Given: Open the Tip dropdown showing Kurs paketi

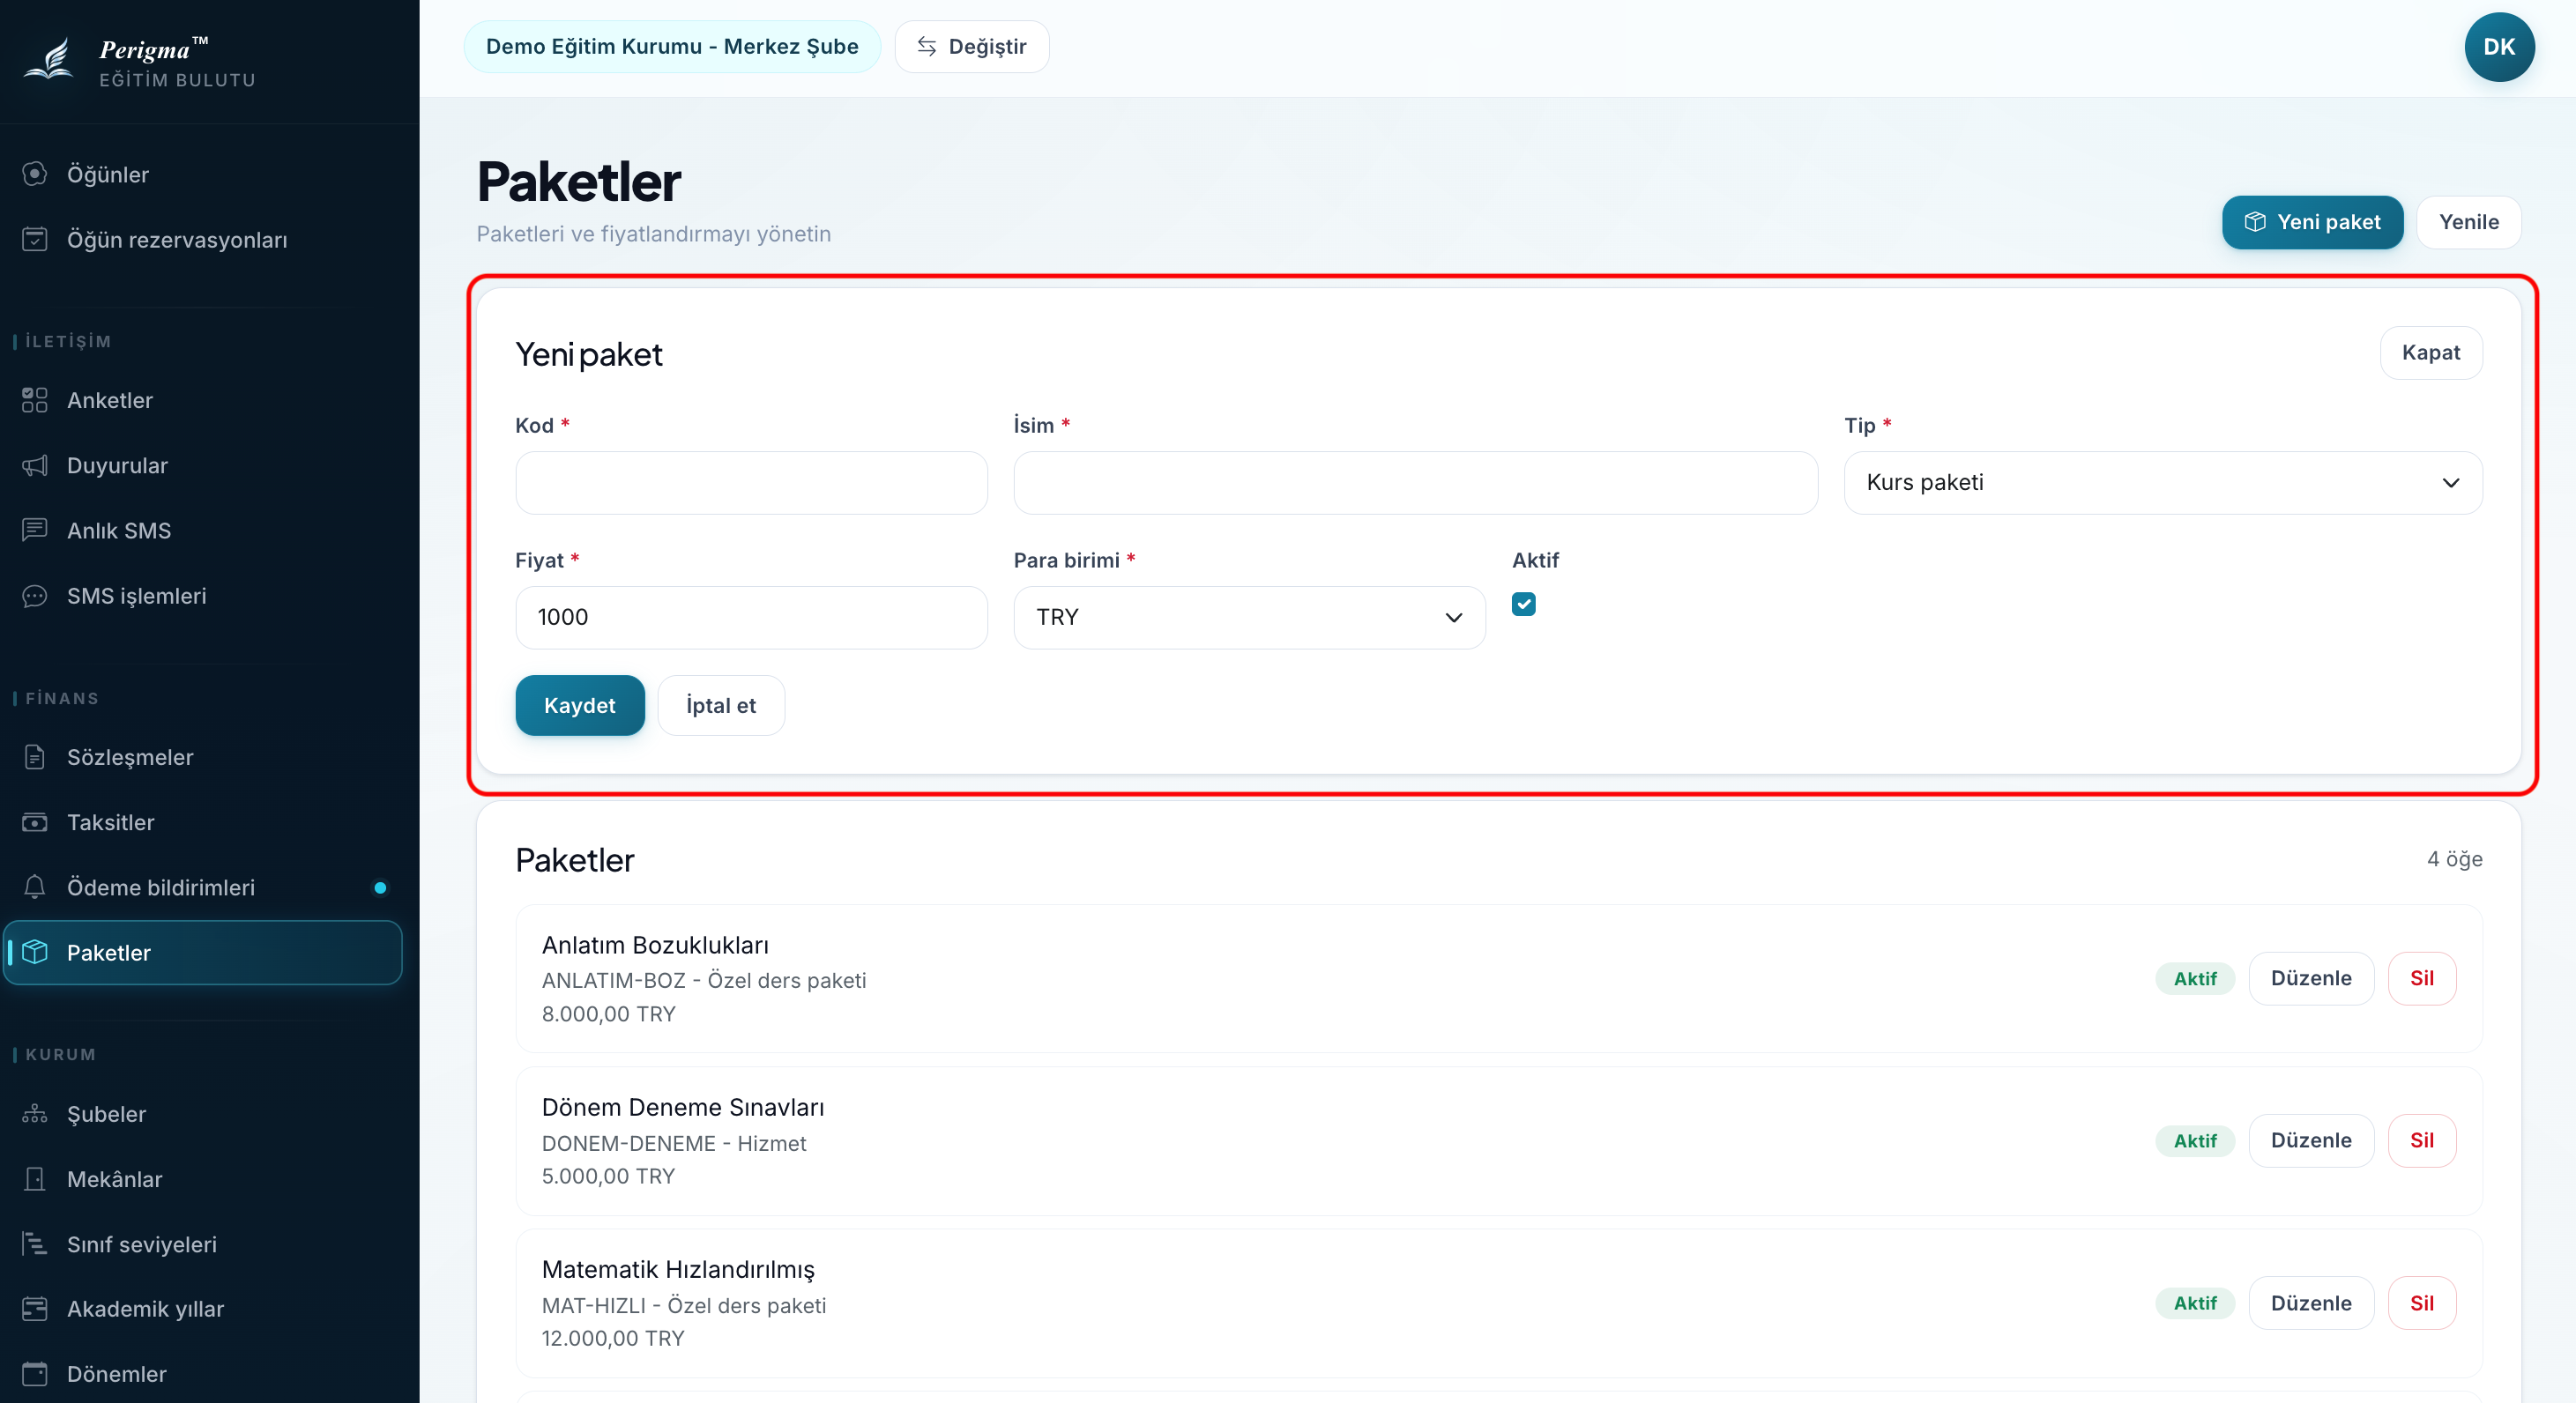Looking at the screenshot, I should 2162,483.
